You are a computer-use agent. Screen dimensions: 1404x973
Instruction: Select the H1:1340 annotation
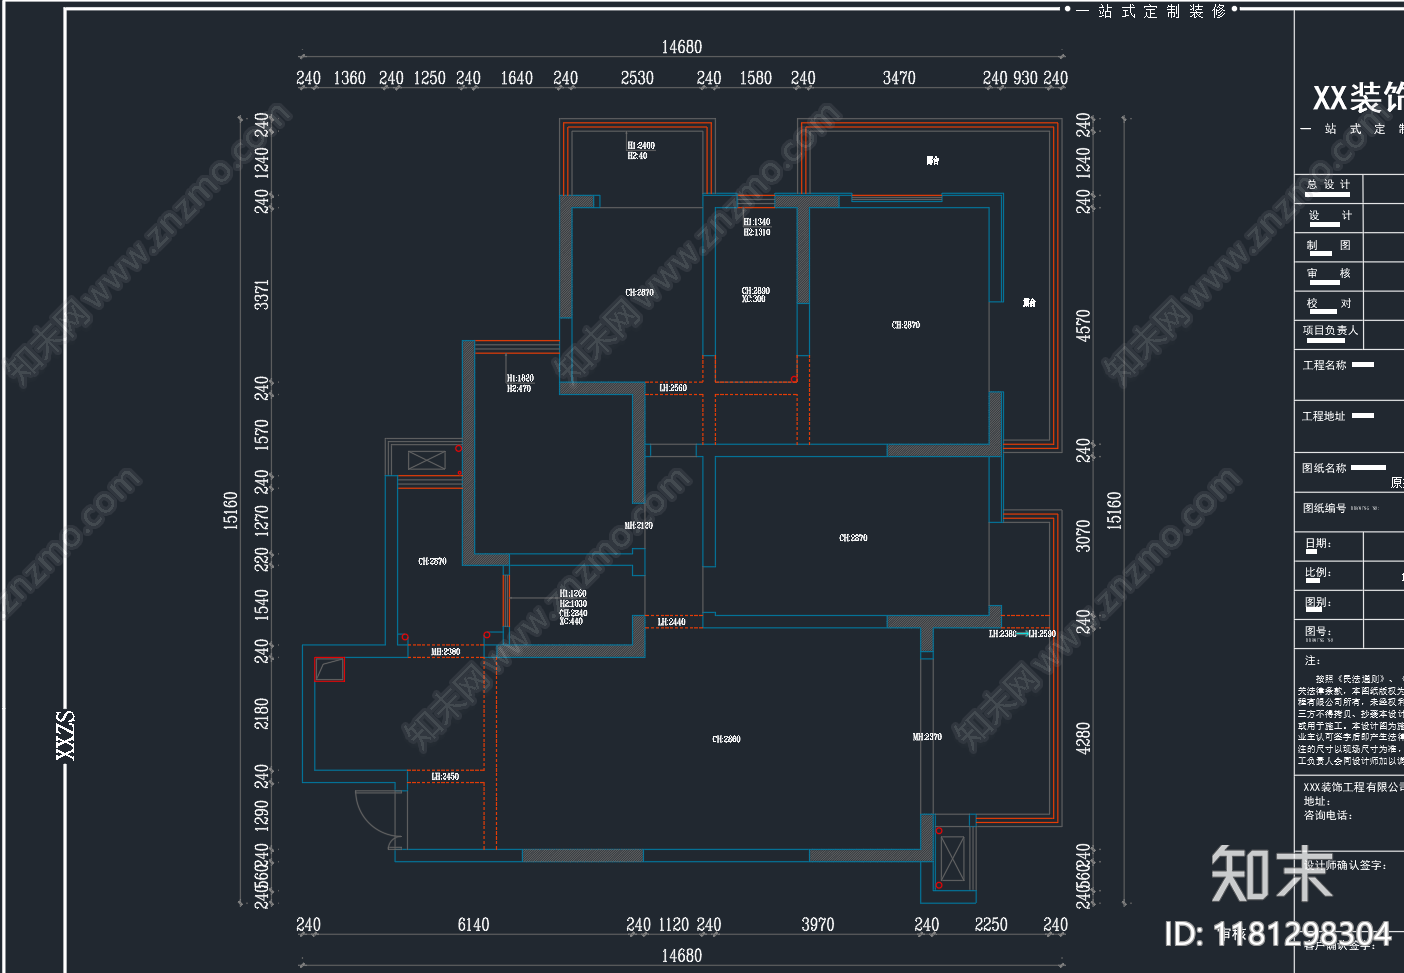[757, 222]
